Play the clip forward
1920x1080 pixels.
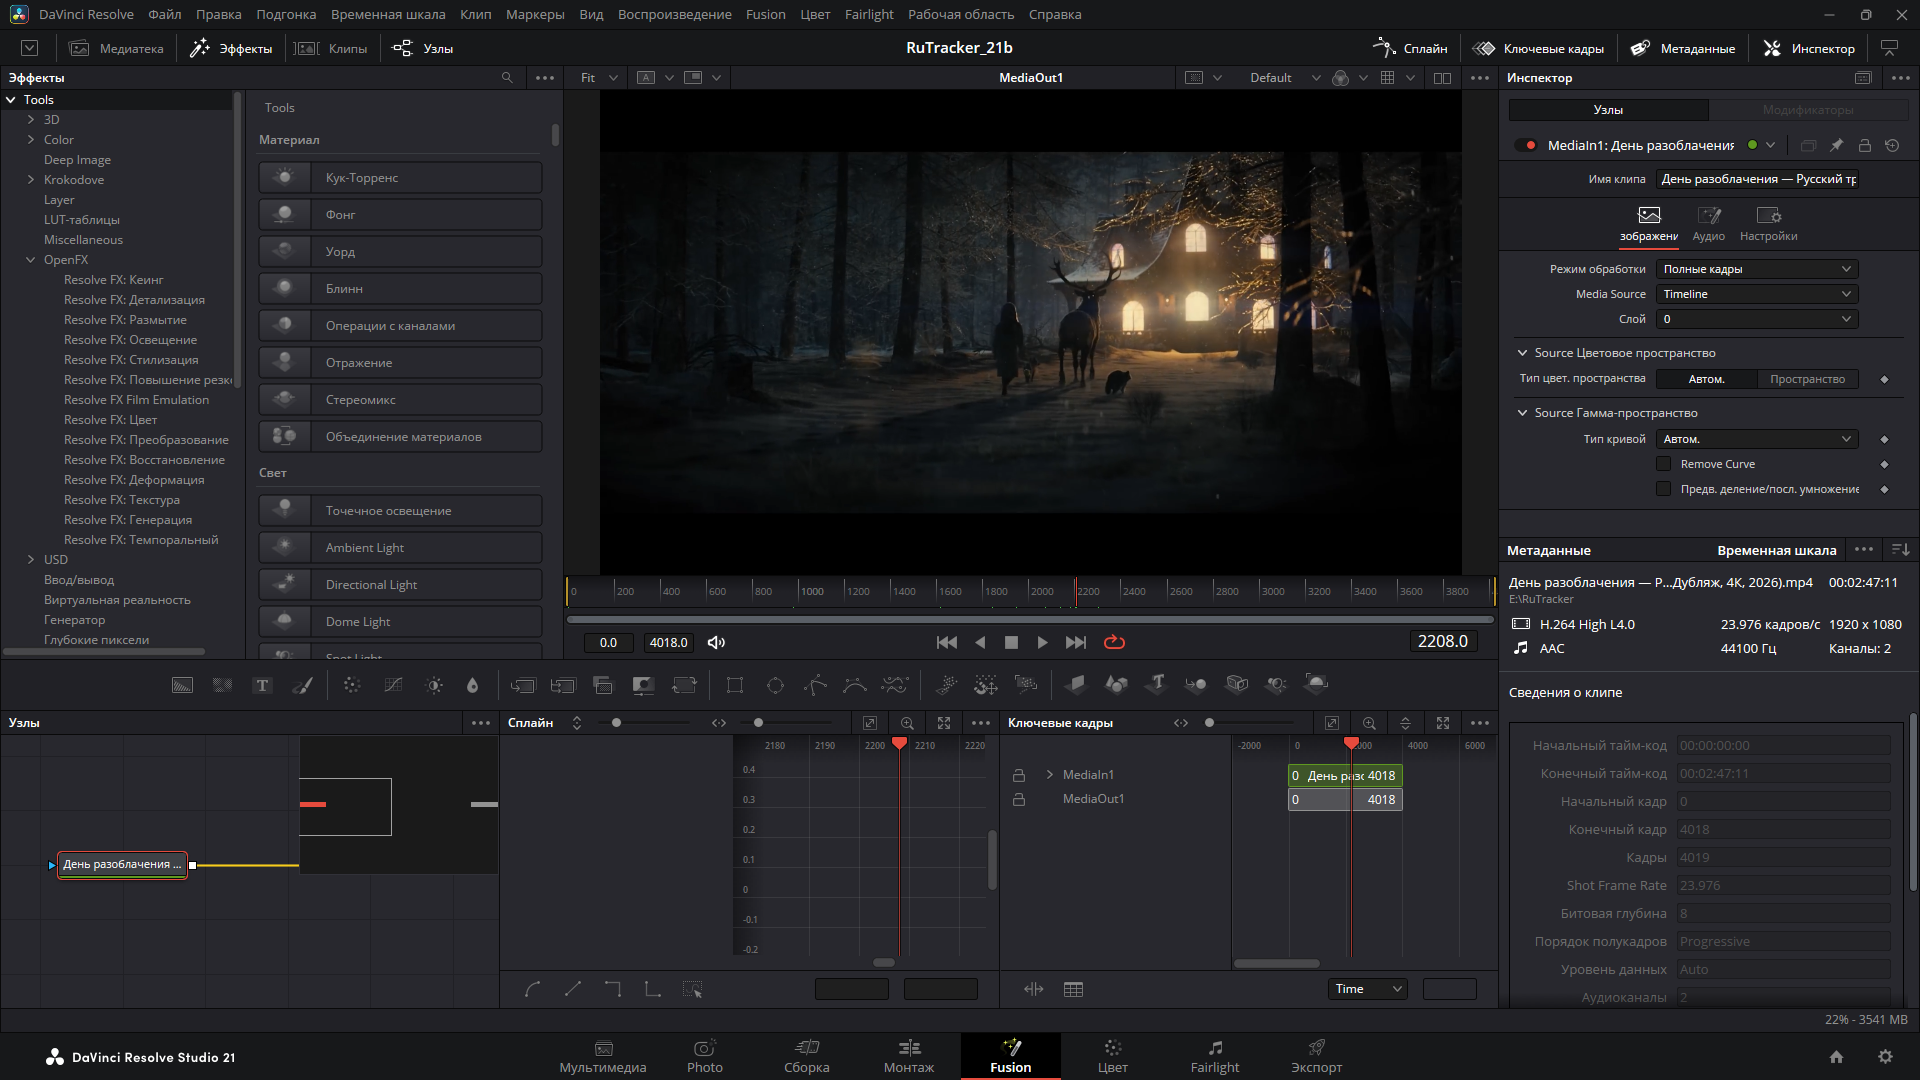coord(1042,642)
